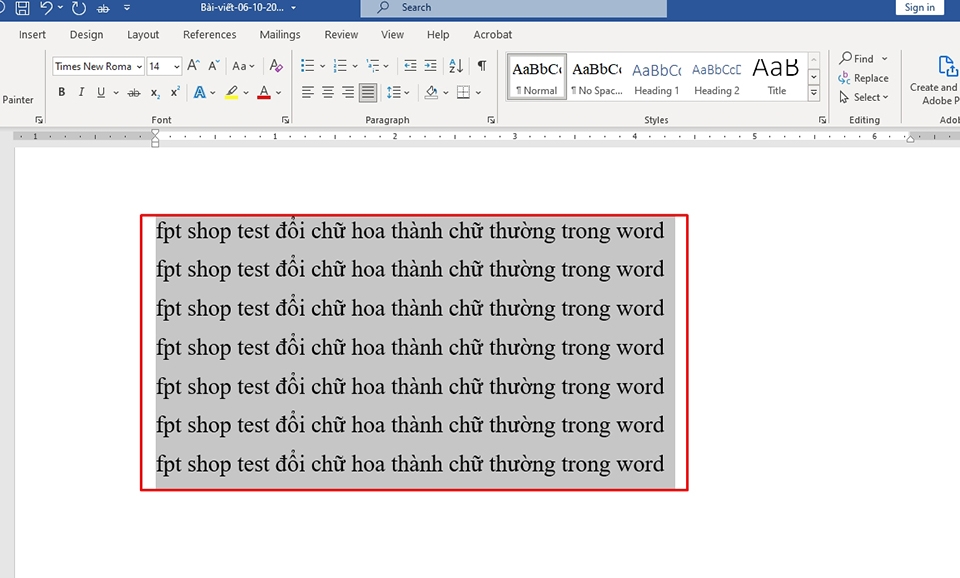Open the Mailings tab
960x578 pixels.
(x=280, y=35)
